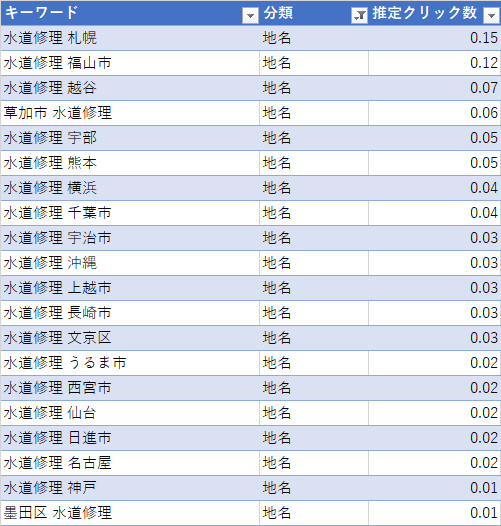501x526 pixels.
Task: Click 地名 in the 名古屋 row
Action: coord(277,463)
